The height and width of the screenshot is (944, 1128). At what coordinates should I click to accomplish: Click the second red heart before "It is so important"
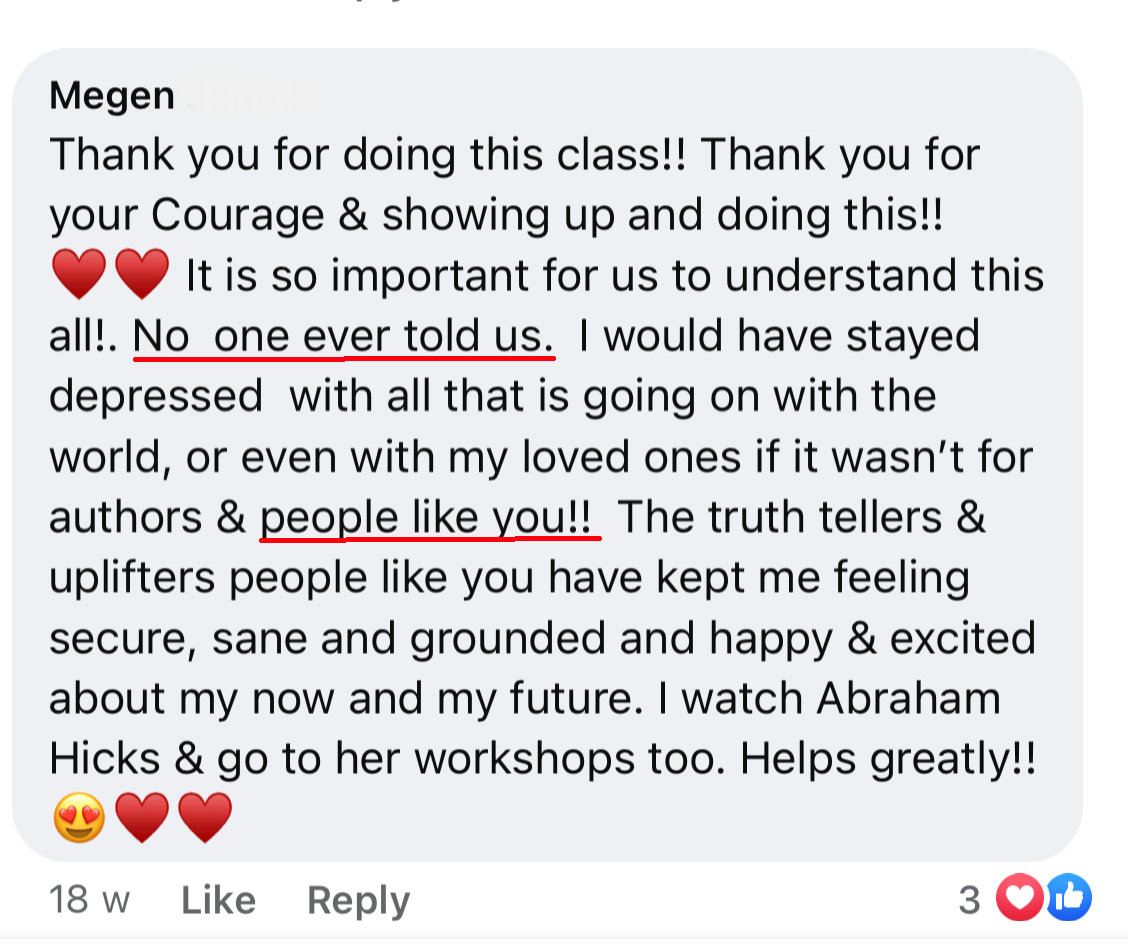[x=142, y=275]
